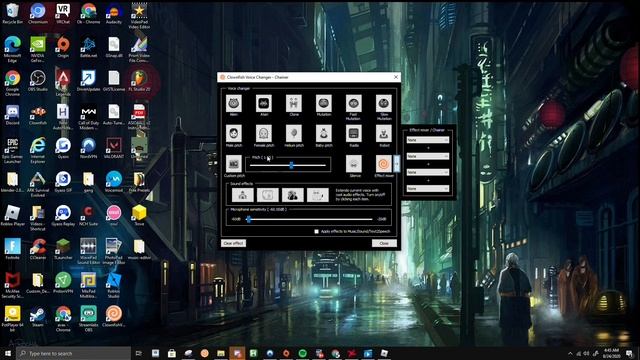Select the Epic Games Launcher shortcut
Viewport: 640px width, 360px height.
click(12, 150)
